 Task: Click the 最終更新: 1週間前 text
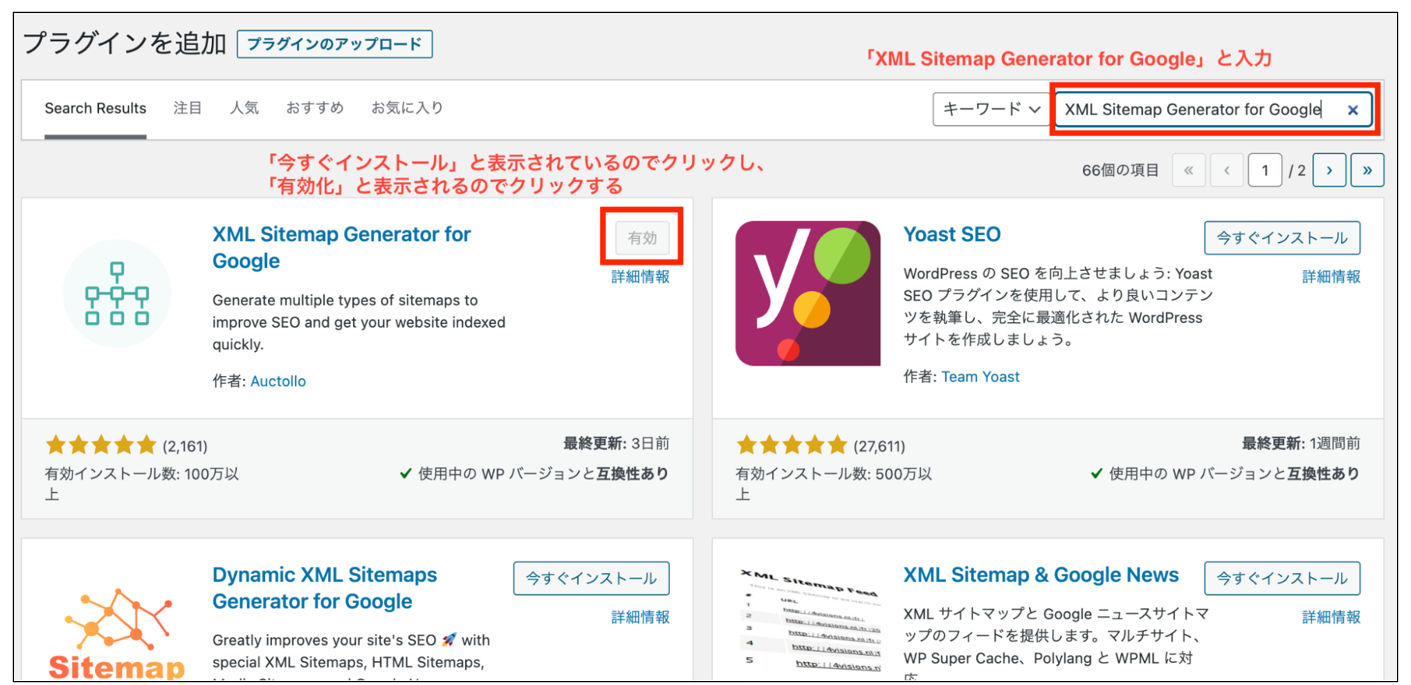(1301, 443)
